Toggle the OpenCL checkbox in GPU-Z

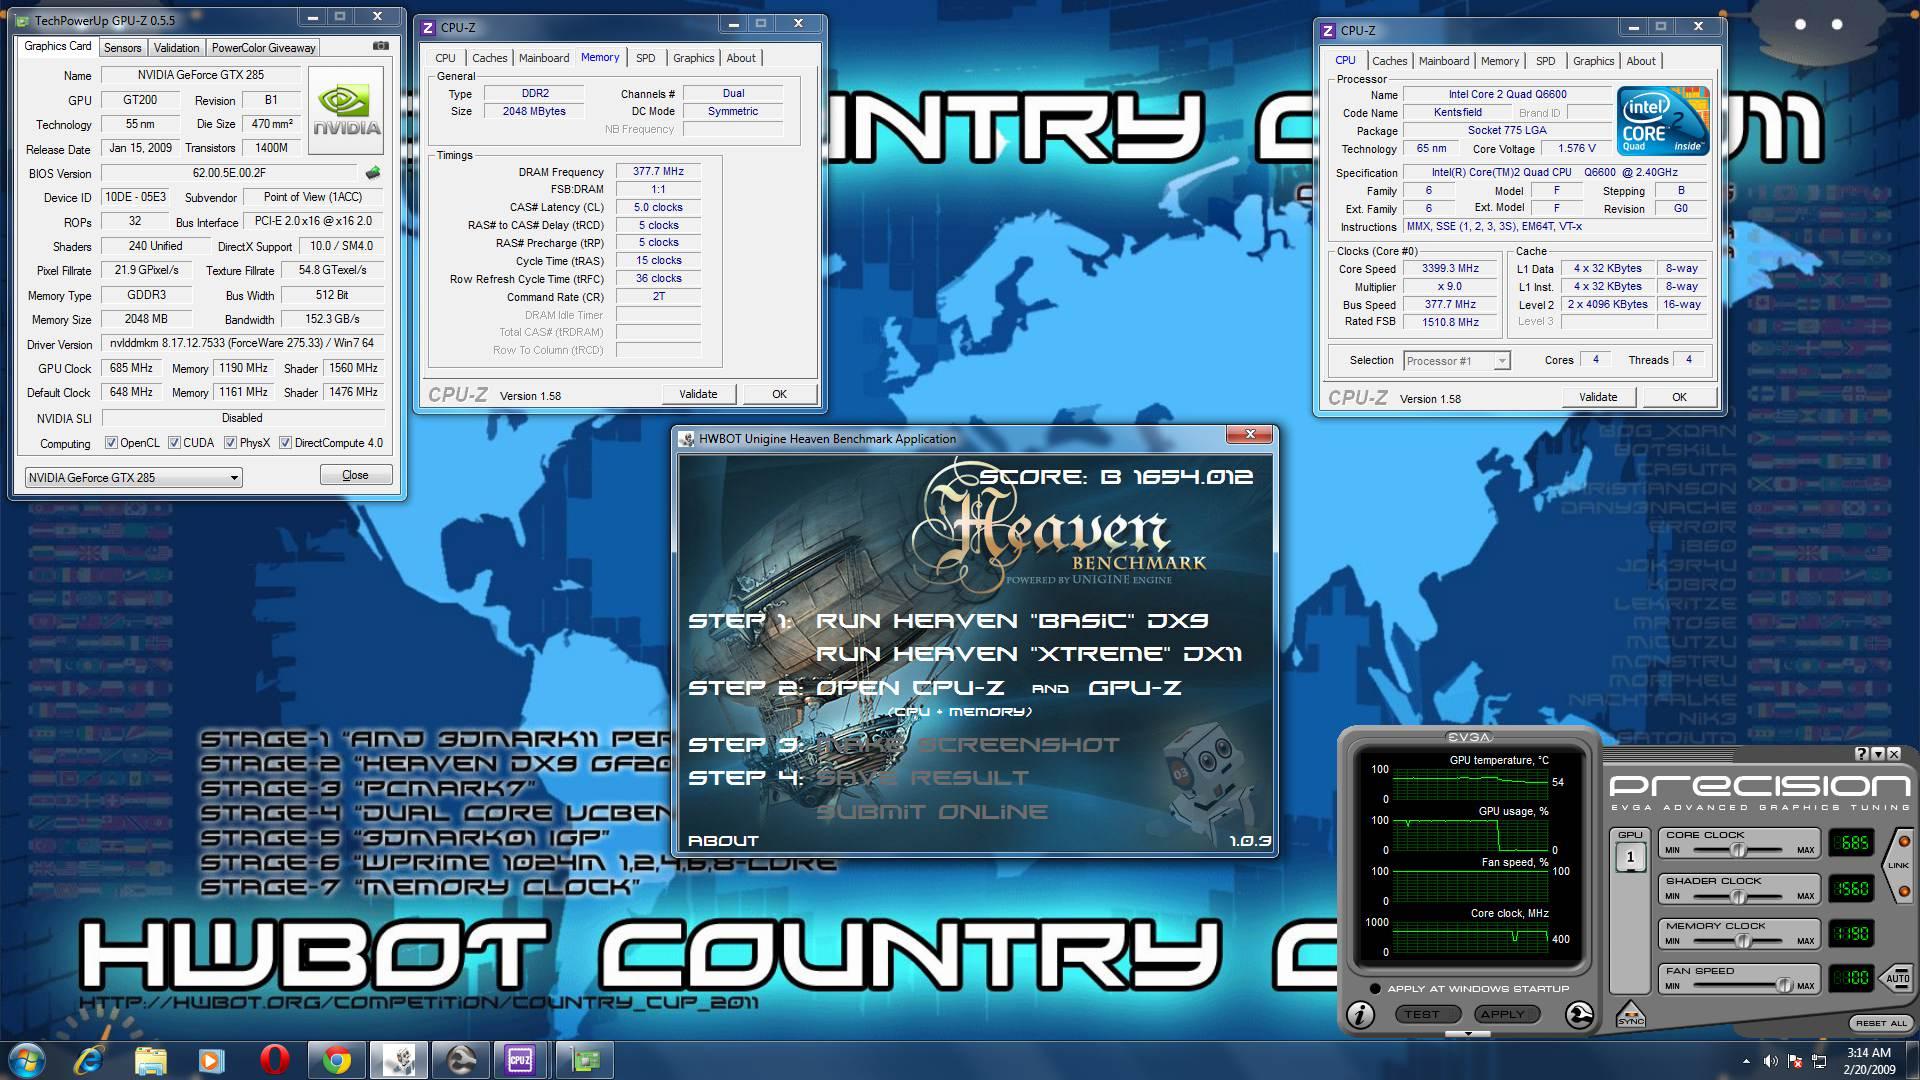click(x=111, y=443)
